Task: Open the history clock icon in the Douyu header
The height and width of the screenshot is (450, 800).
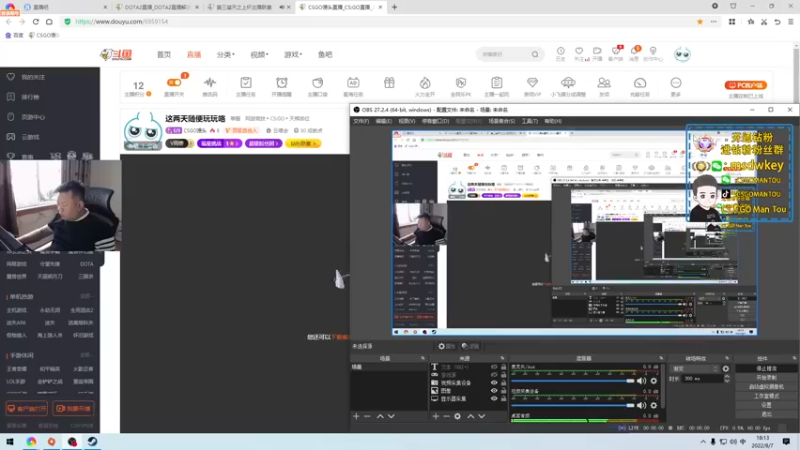Action: 561,51
